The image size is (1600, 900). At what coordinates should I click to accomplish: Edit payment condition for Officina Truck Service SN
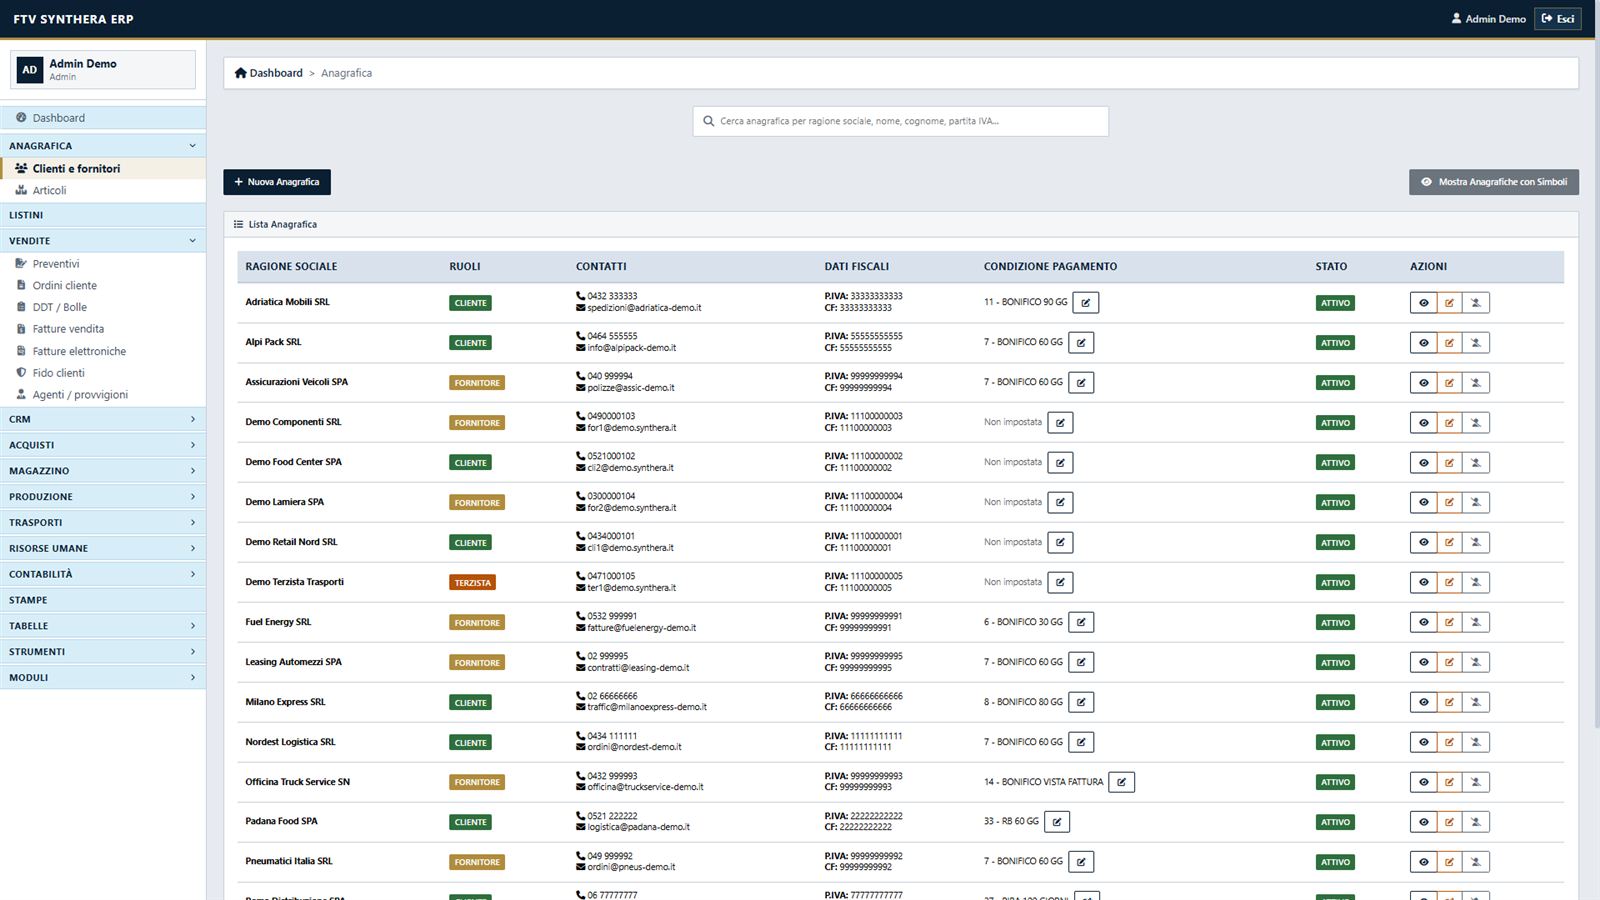click(1122, 782)
